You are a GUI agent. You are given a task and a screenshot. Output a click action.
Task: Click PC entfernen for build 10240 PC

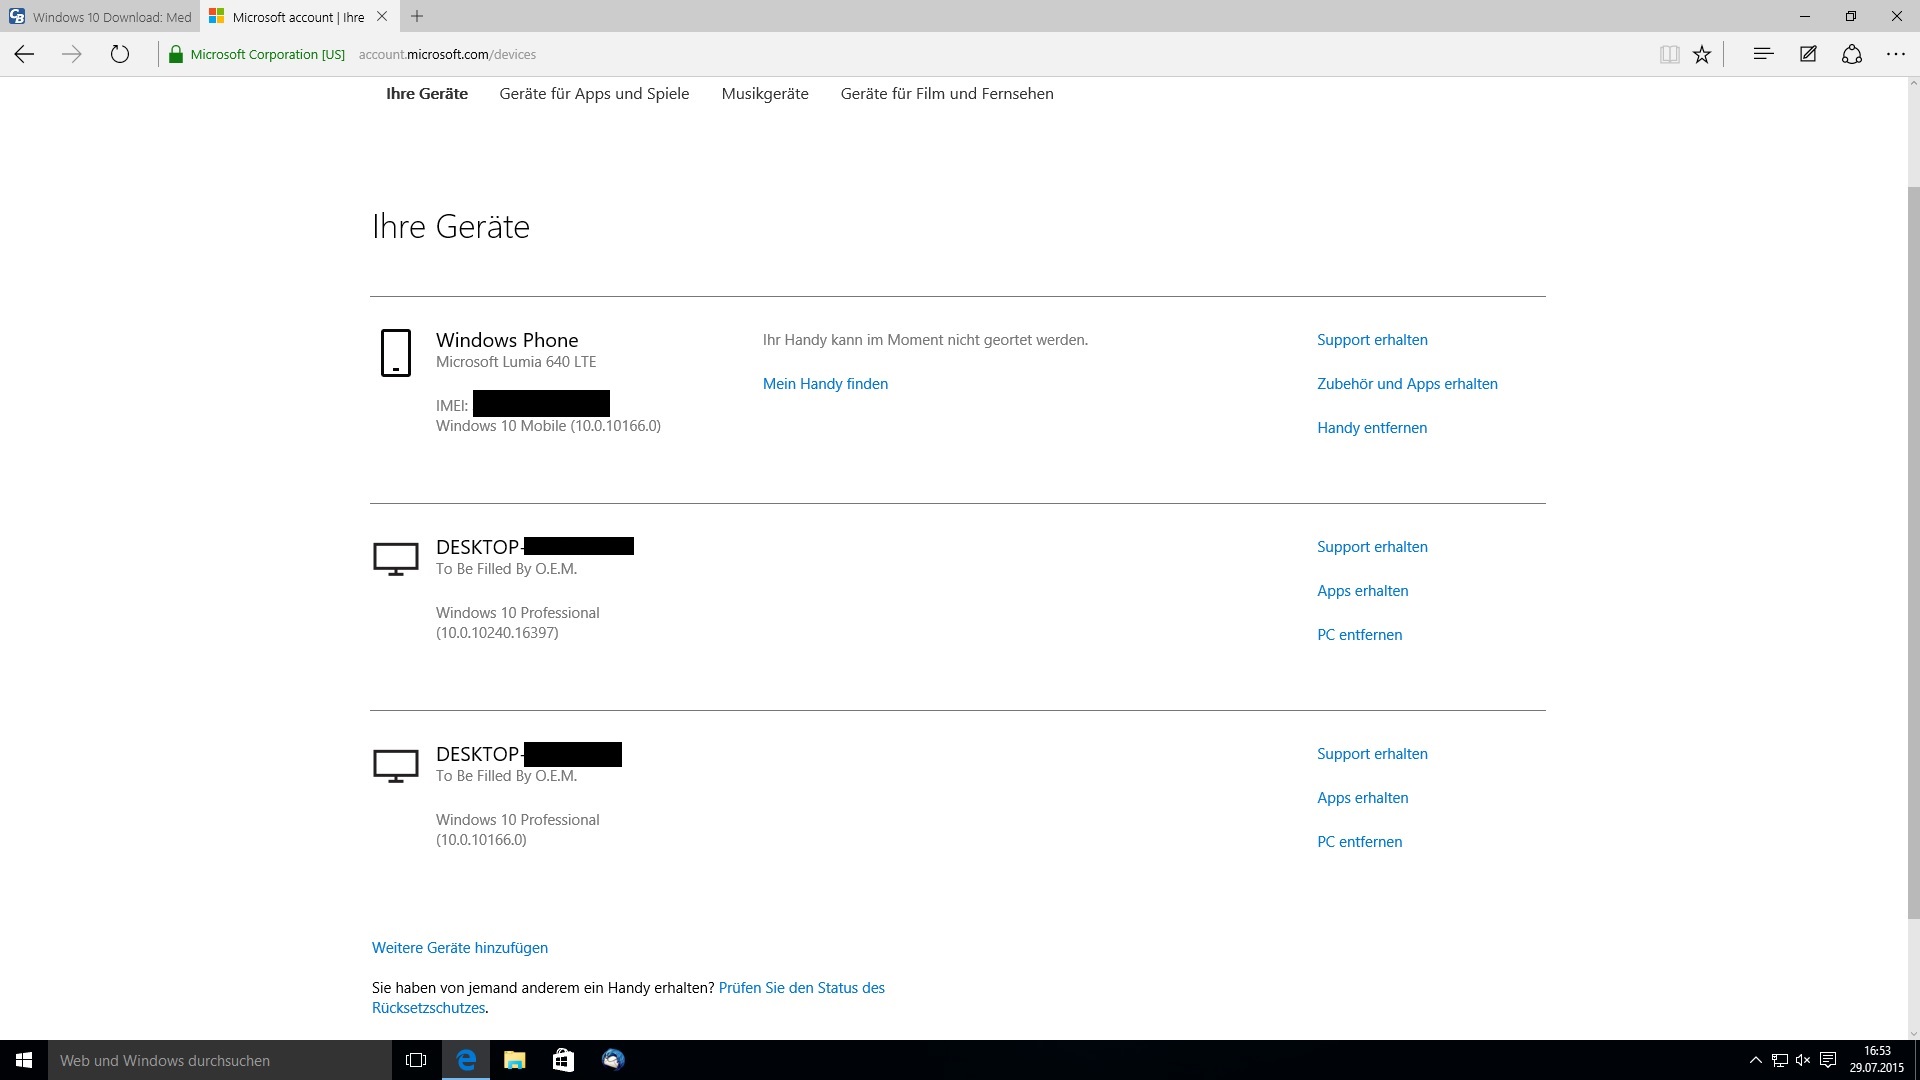tap(1359, 635)
